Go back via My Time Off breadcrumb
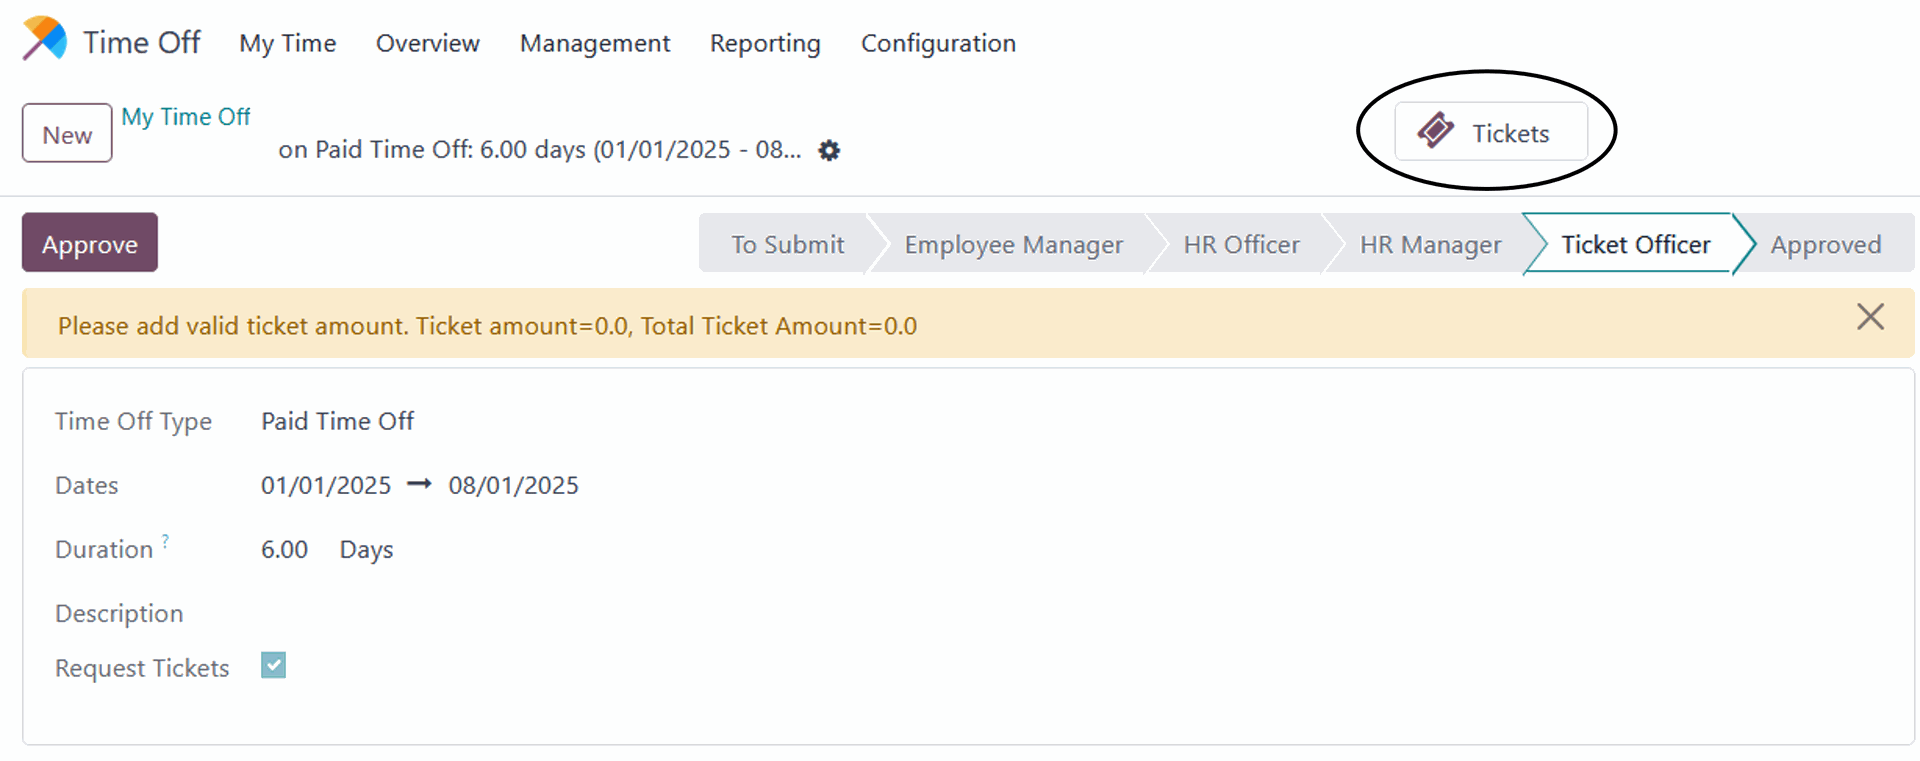Image resolution: width=1920 pixels, height=761 pixels. click(185, 116)
